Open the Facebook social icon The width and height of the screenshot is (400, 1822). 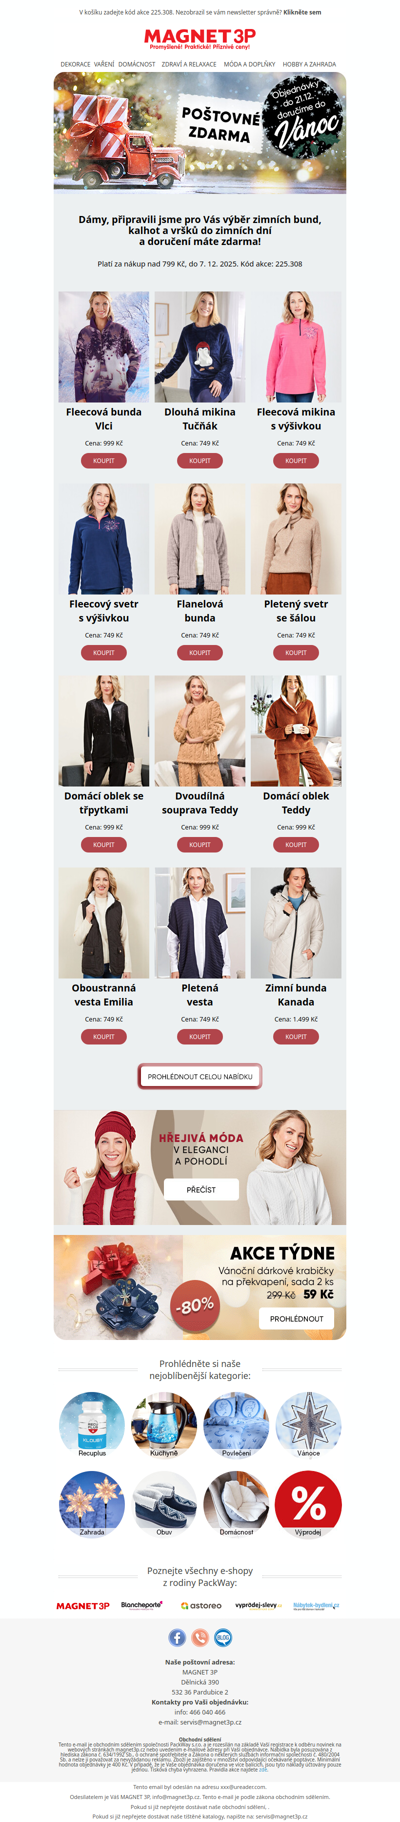[x=177, y=1637]
